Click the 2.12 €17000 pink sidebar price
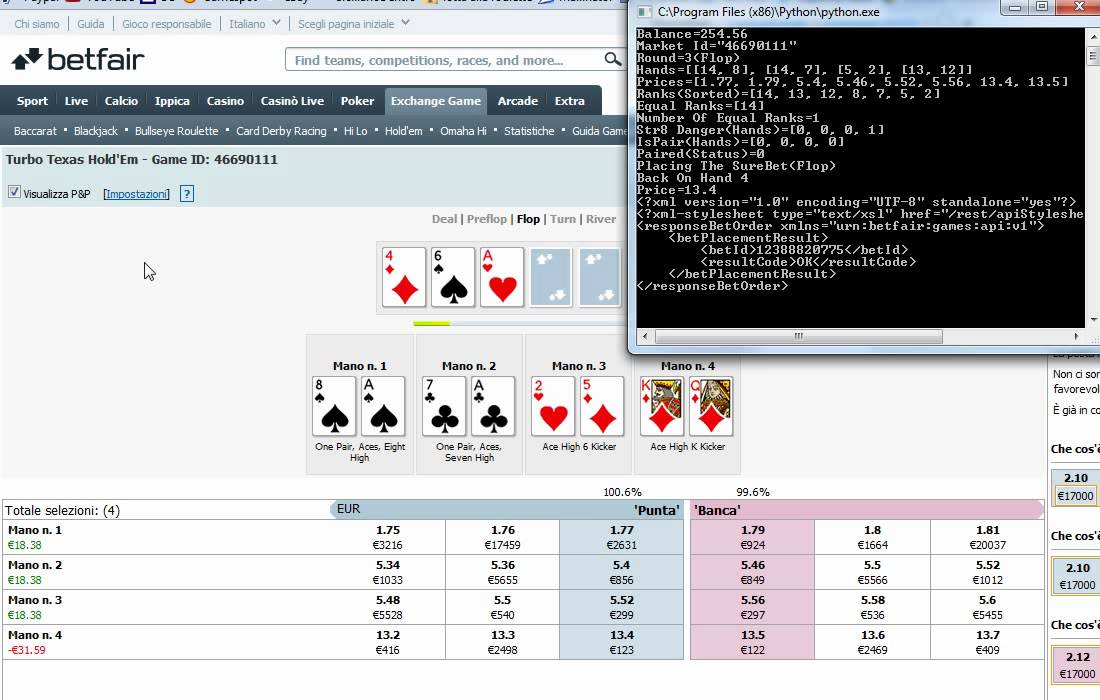This screenshot has height=700, width=1100. (1078, 666)
